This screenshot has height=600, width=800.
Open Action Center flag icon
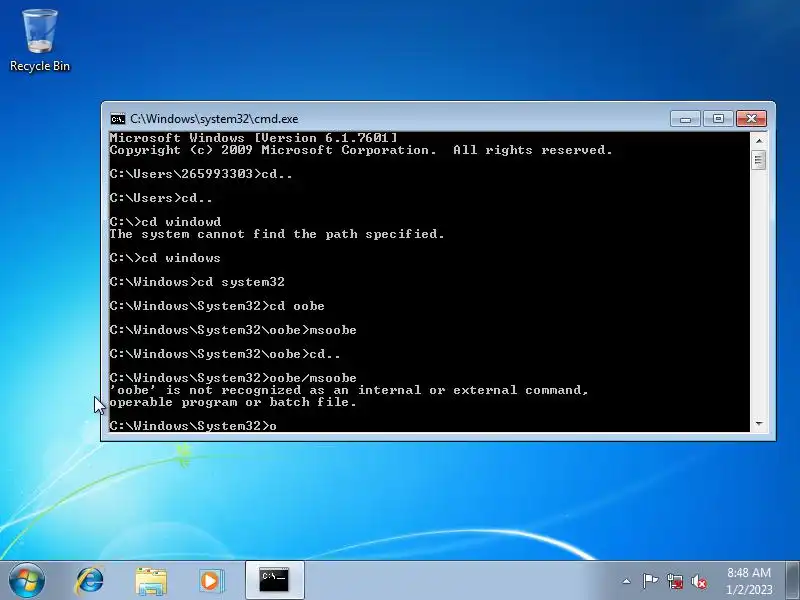(649, 581)
